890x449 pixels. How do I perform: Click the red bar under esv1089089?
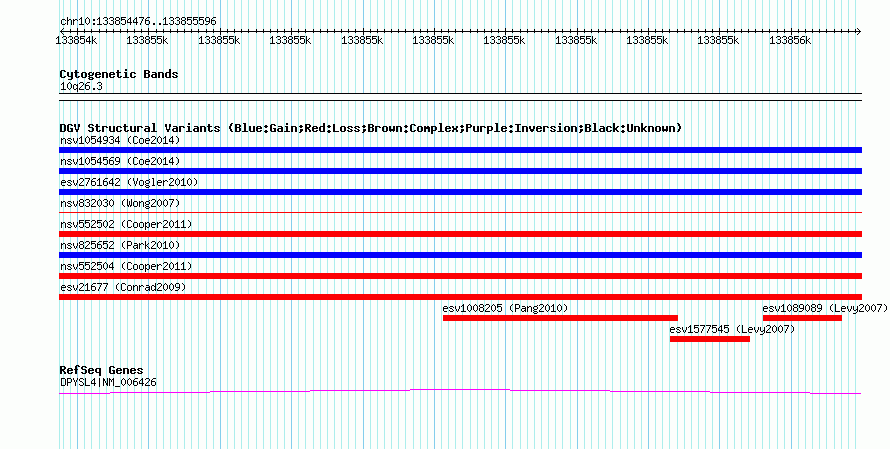point(802,318)
